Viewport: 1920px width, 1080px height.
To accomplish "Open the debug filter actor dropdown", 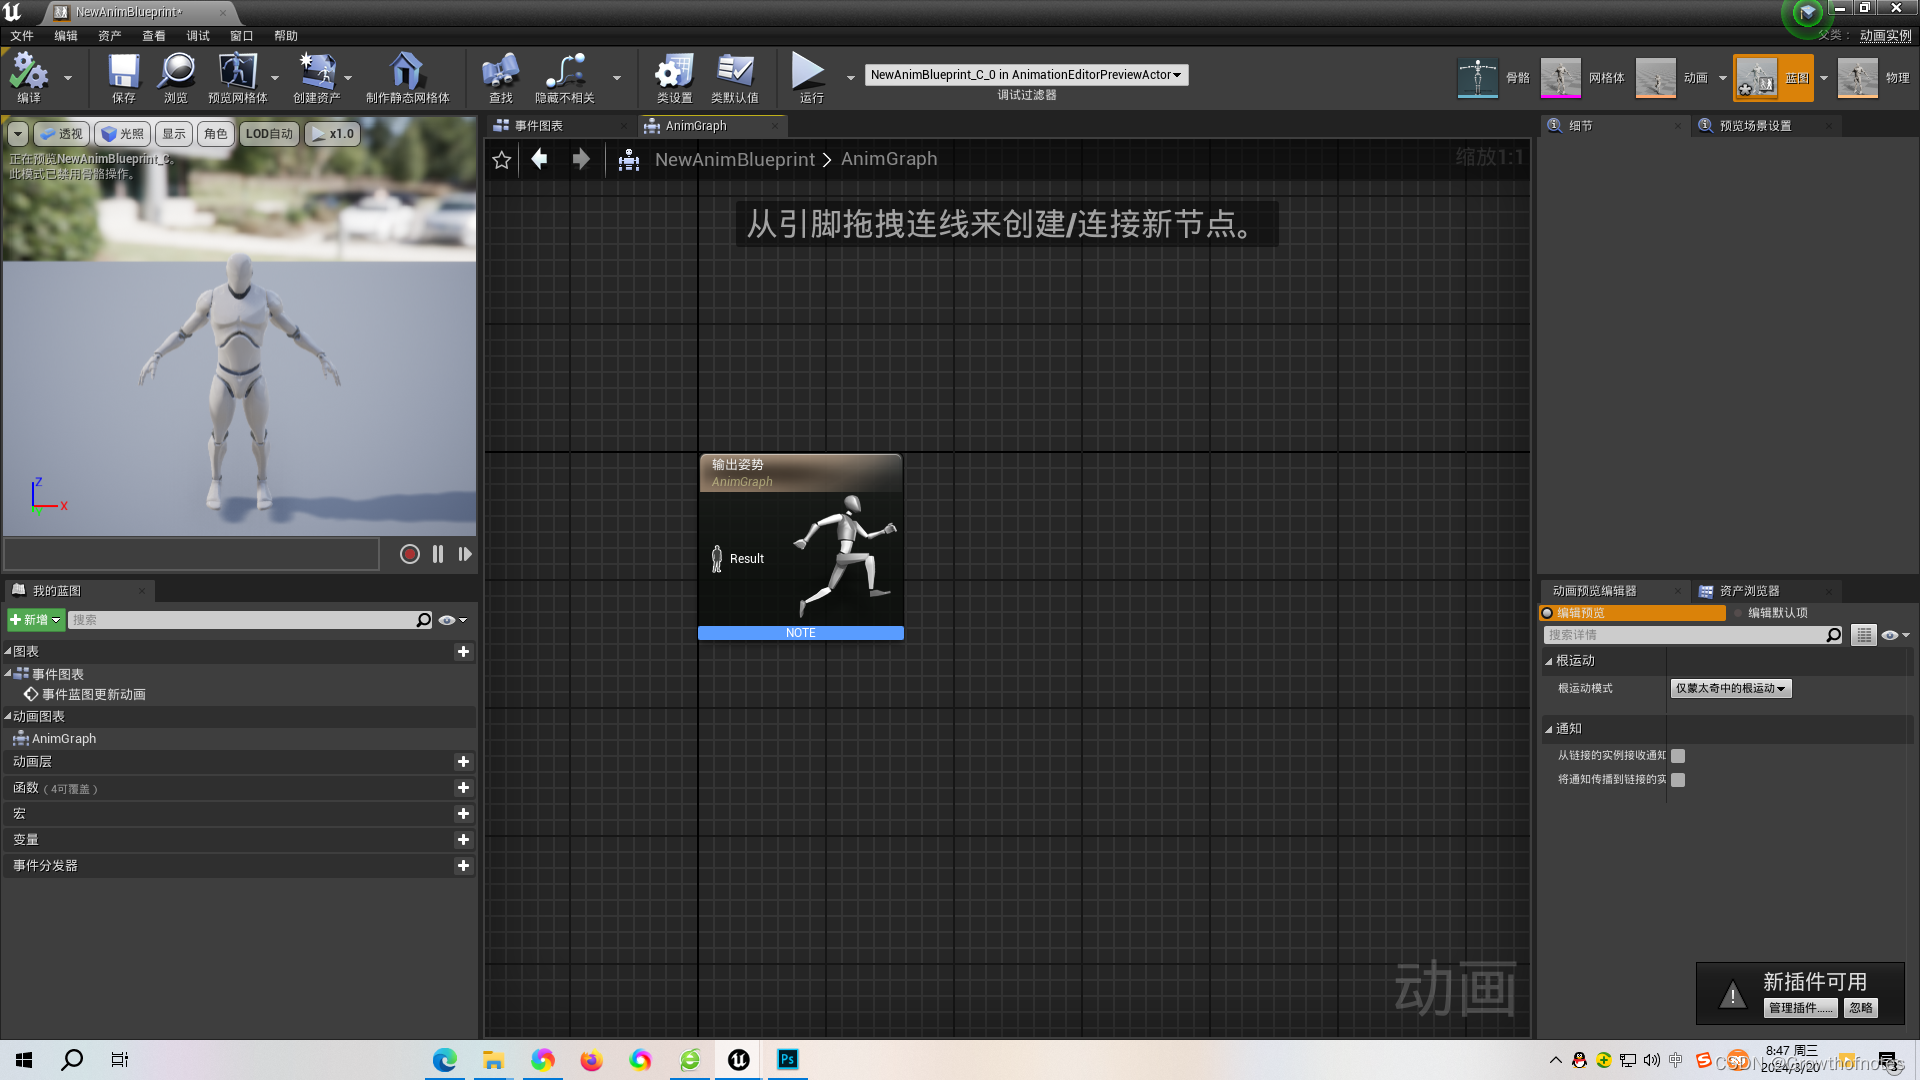I will click(x=1026, y=75).
